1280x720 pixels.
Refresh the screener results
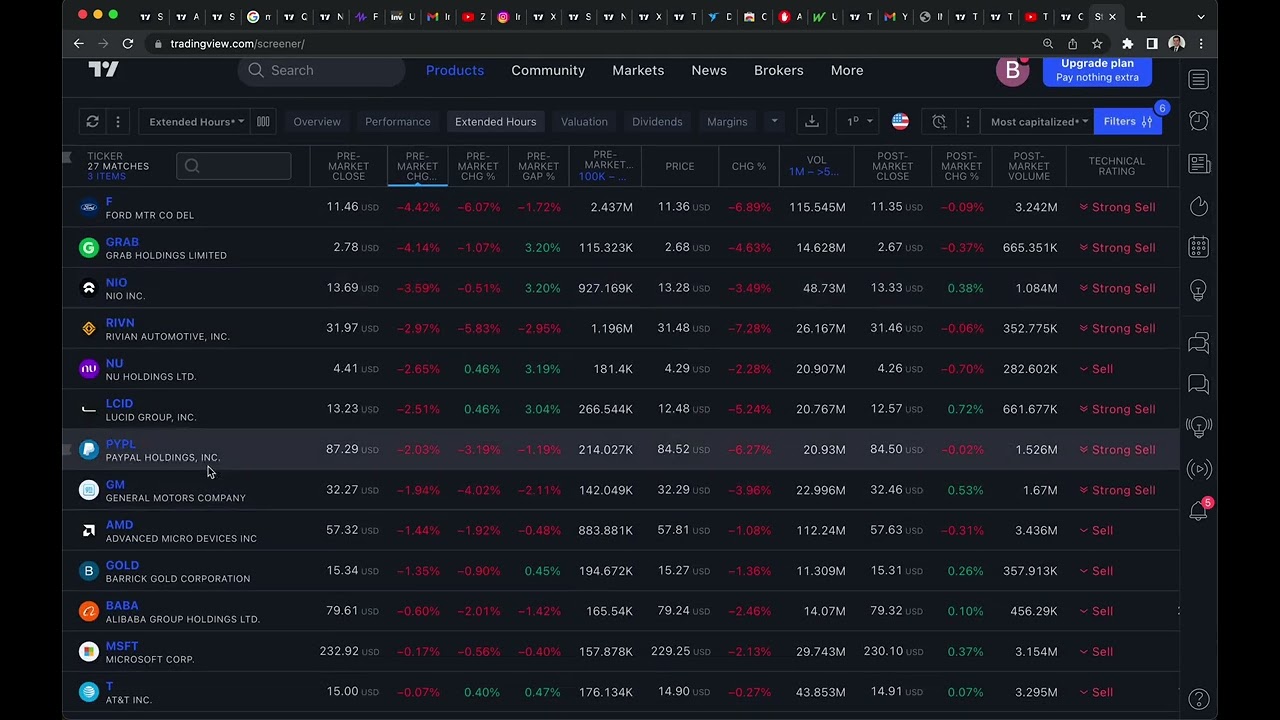point(92,121)
